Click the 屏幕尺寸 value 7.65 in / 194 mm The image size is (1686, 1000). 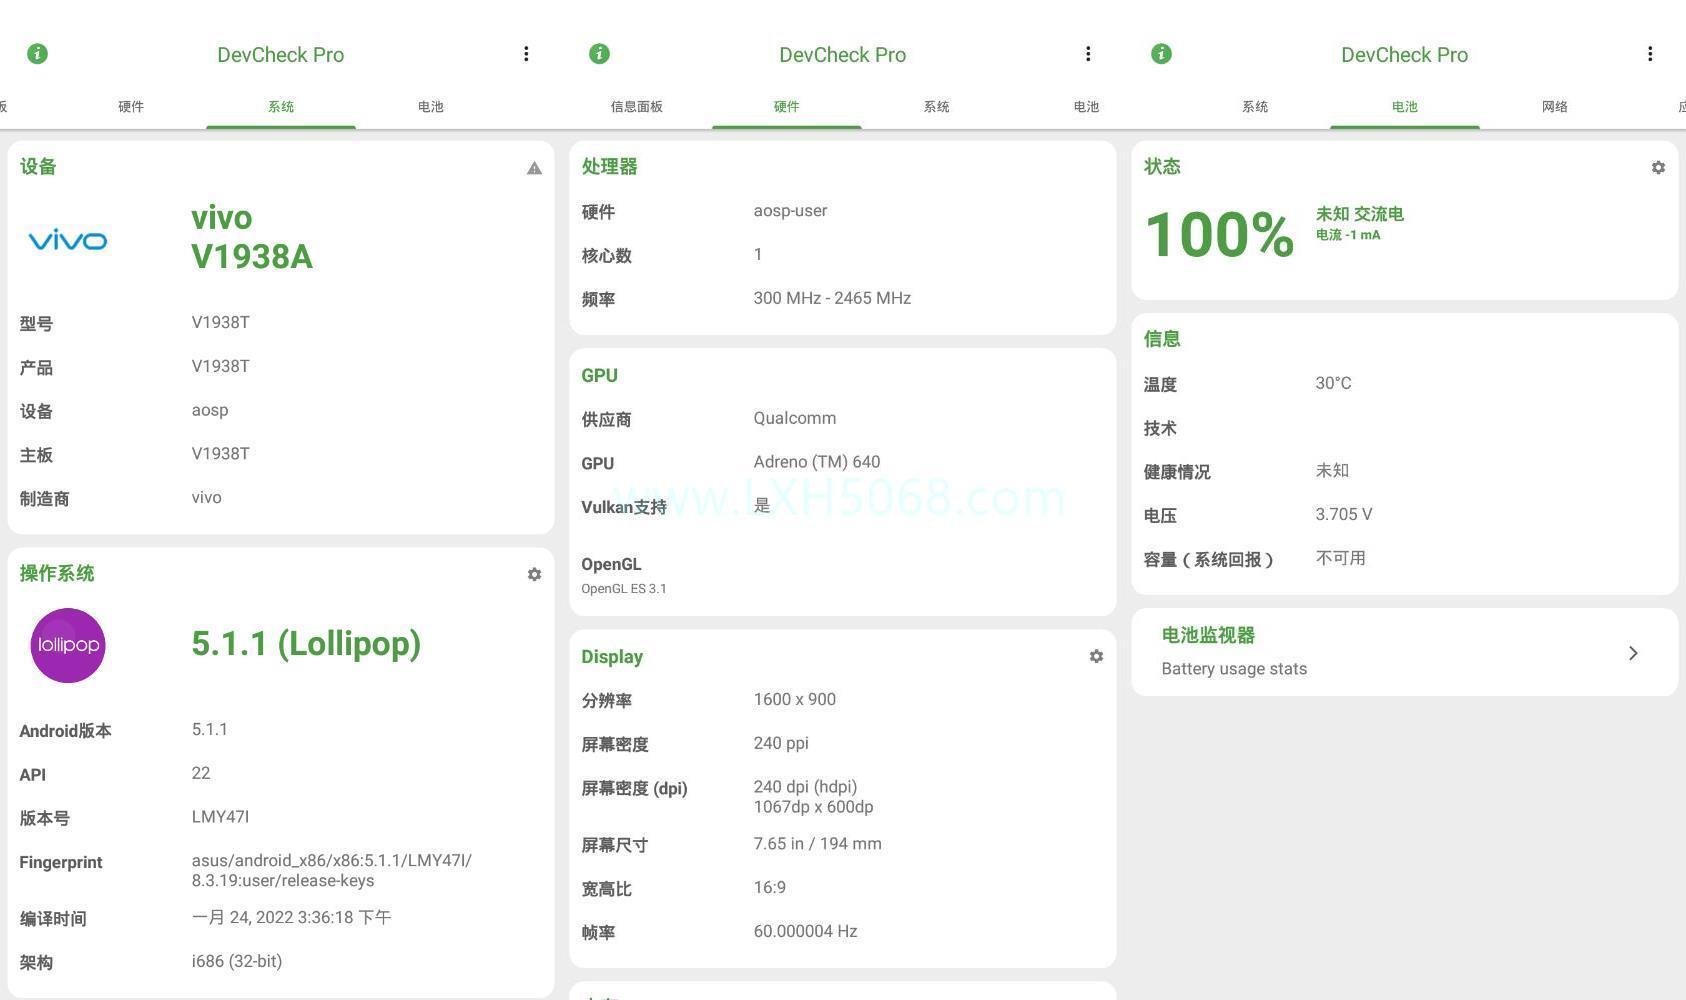point(818,844)
